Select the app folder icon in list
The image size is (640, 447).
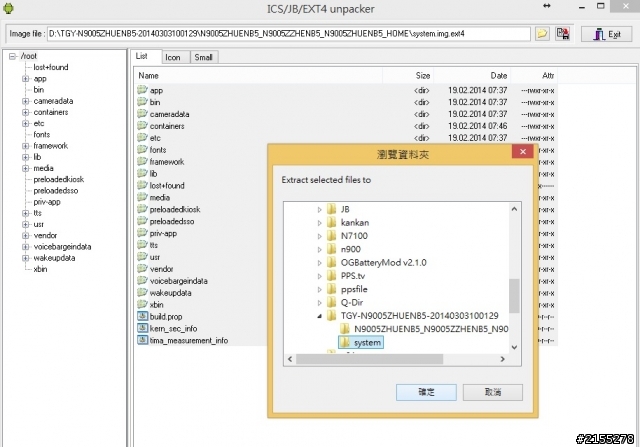142,90
